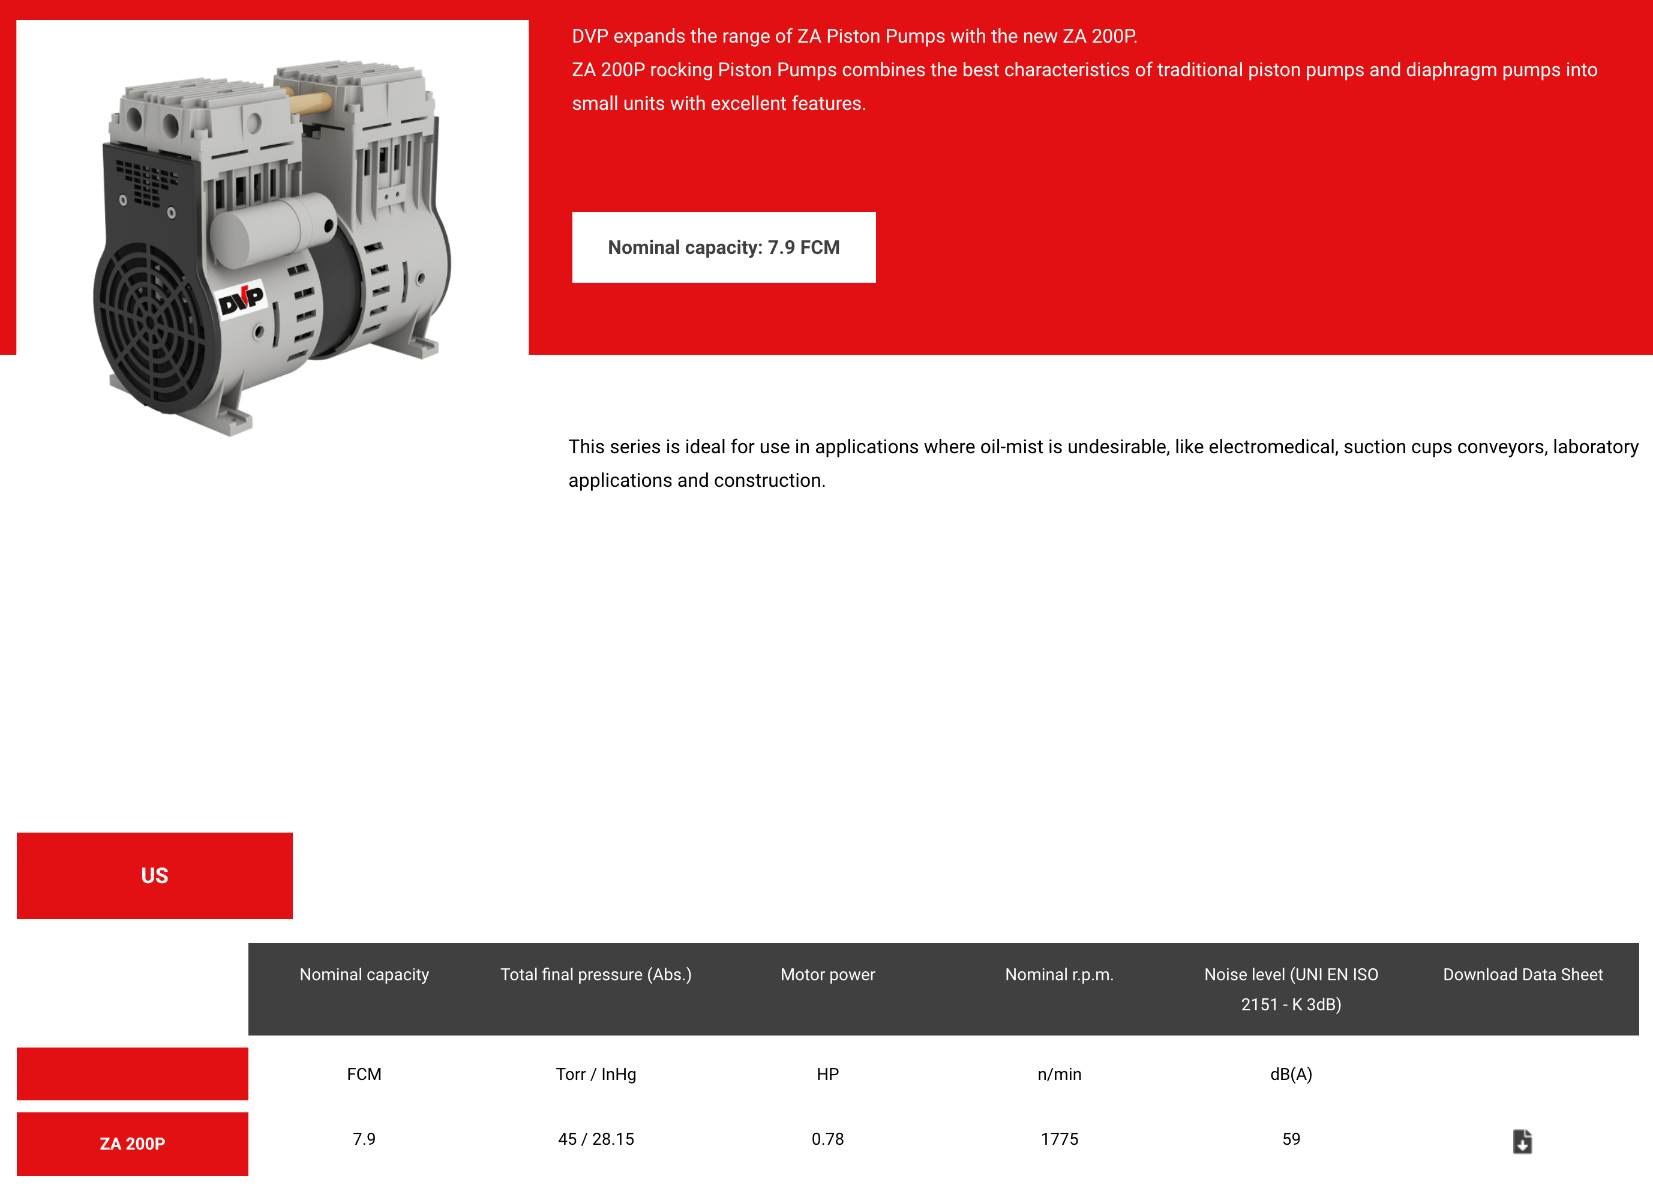Image resolution: width=1653 pixels, height=1200 pixels.
Task: Click the Nominal capacity 7.9 FCM box
Action: (723, 247)
